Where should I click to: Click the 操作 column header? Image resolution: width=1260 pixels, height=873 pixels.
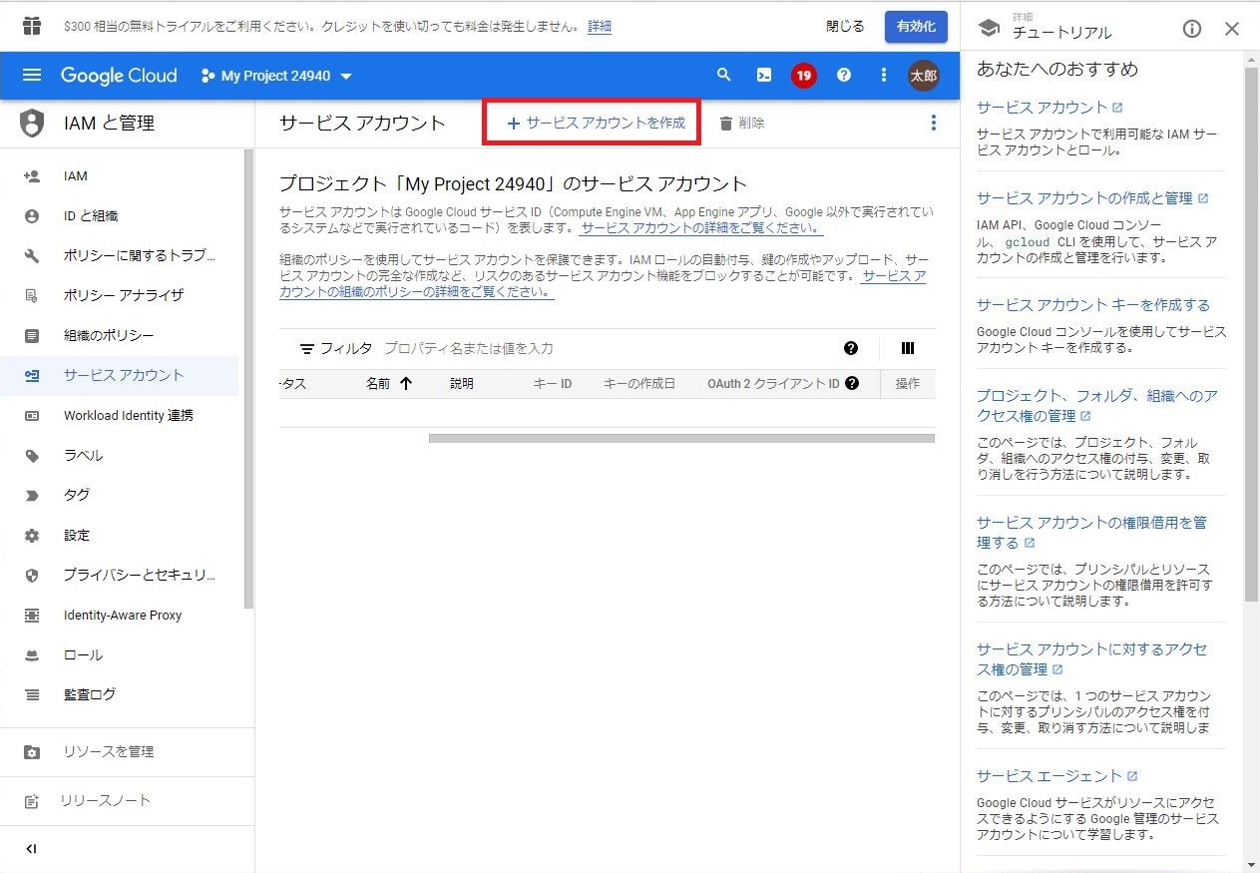point(908,383)
